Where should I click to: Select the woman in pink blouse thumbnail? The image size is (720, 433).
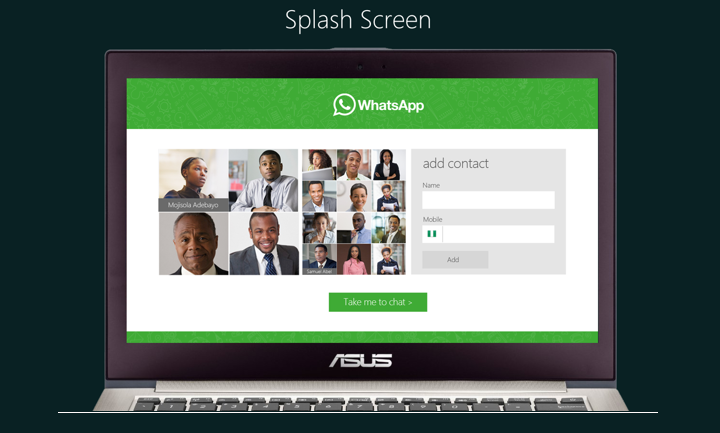(354, 259)
